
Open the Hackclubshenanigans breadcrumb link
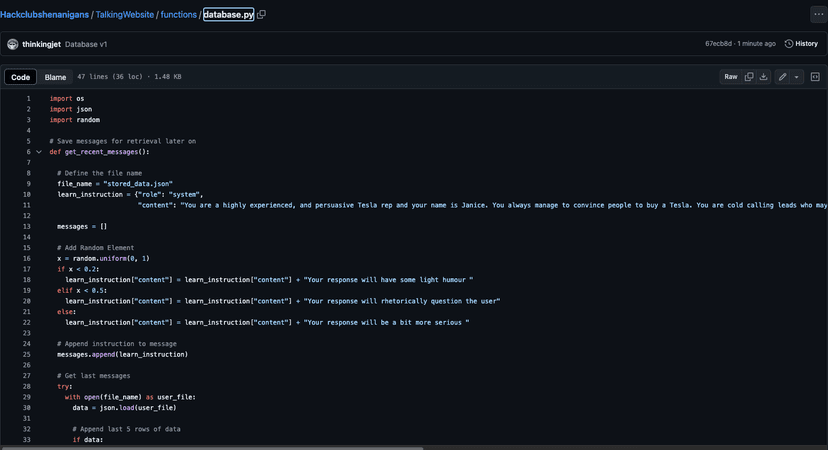pos(44,15)
